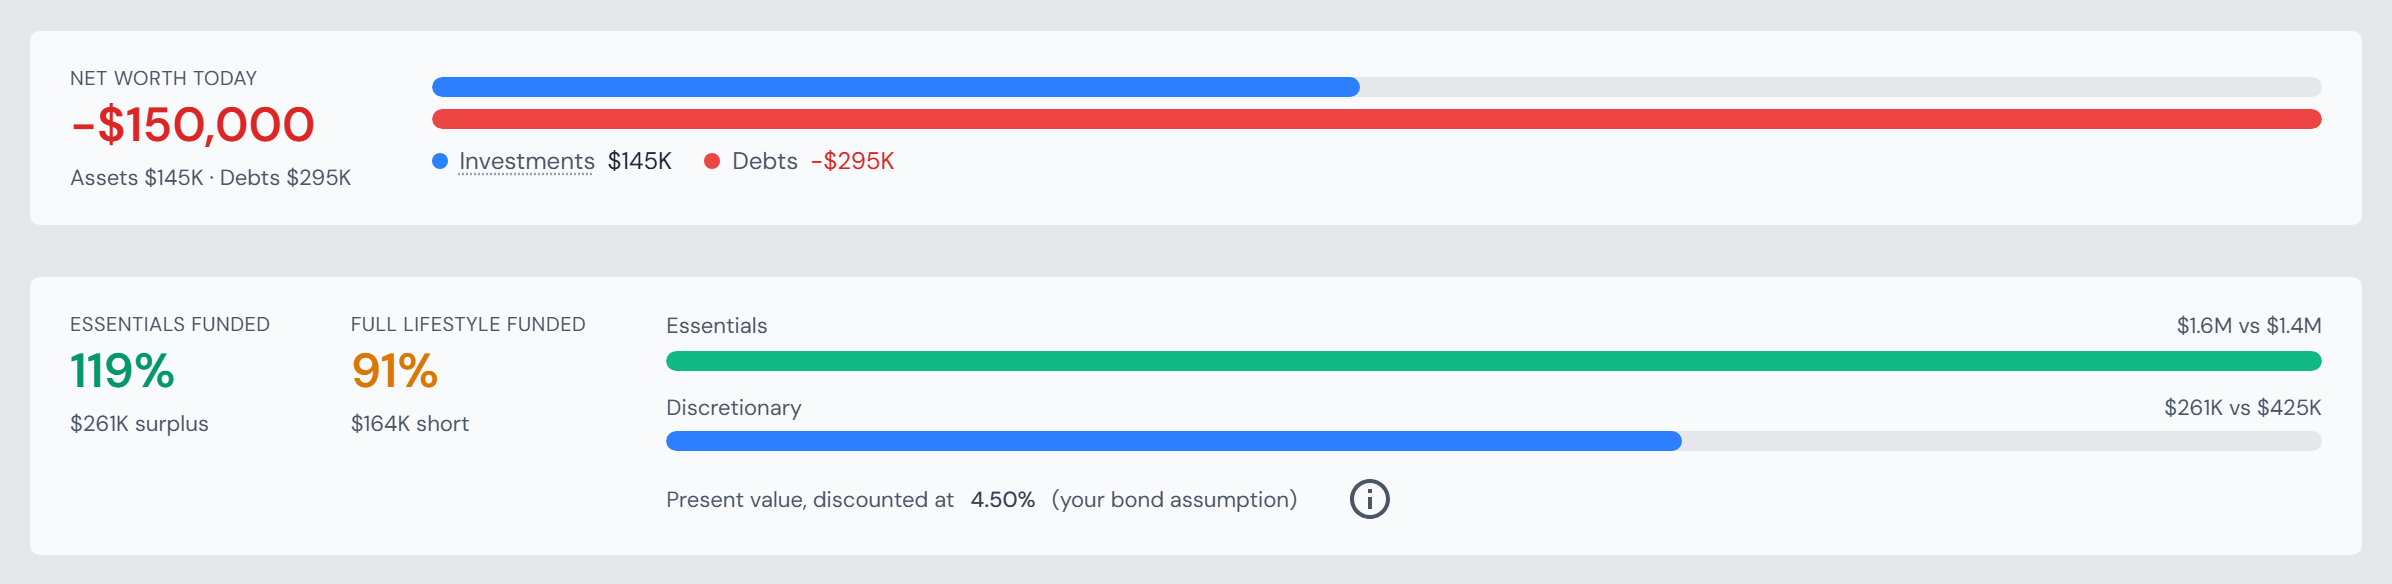This screenshot has width=2392, height=584.
Task: Click the $261K surplus text
Action: [x=139, y=423]
